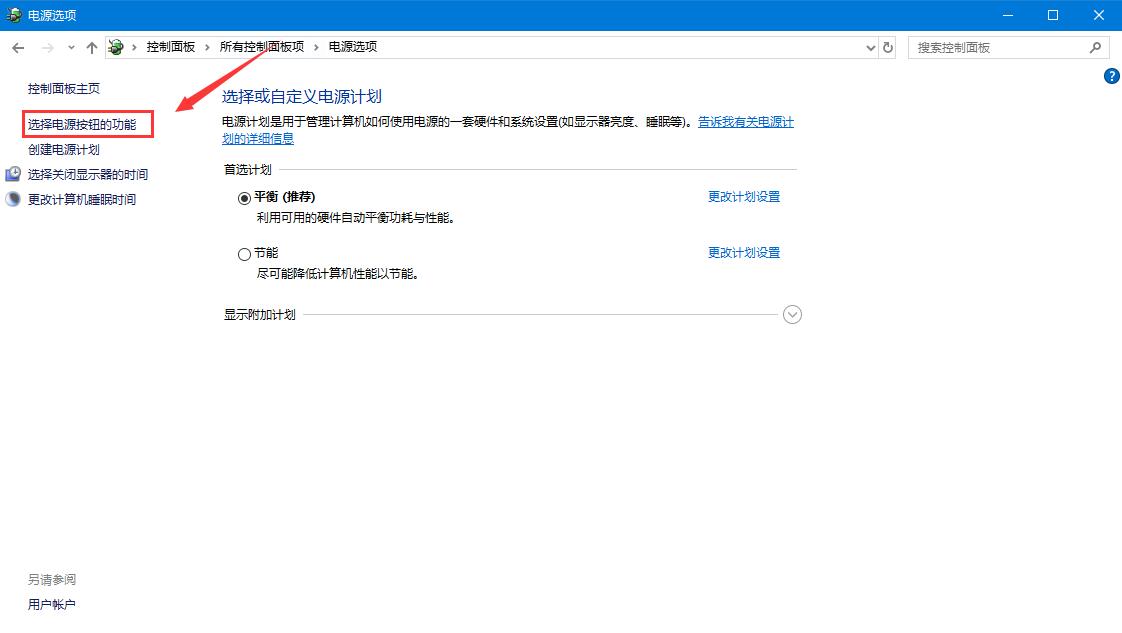Open 选择电源按钮的功能 link
This screenshot has width=1122, height=633.
point(82,124)
